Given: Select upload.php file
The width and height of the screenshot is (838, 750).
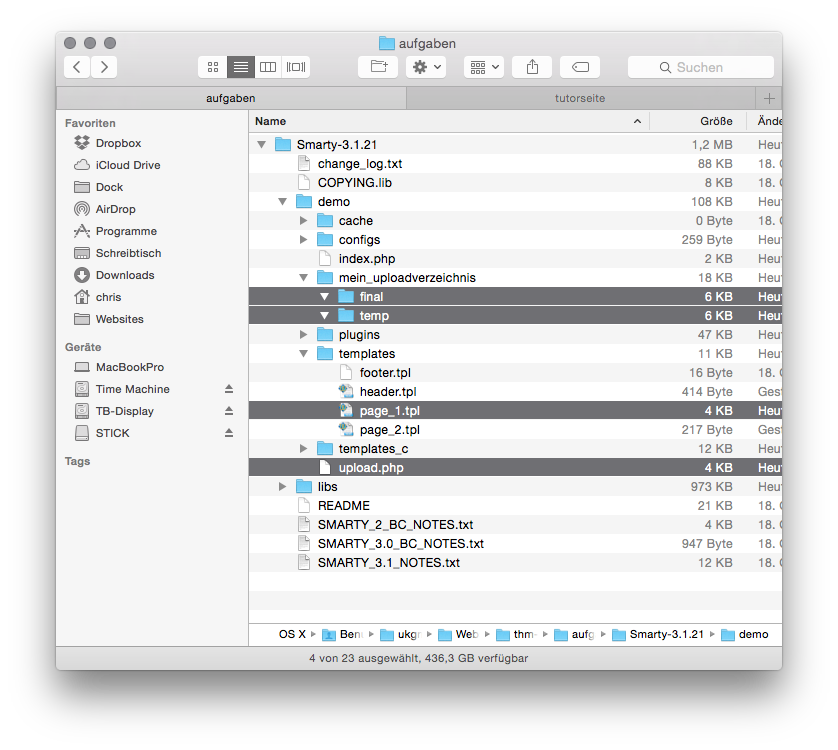Looking at the screenshot, I should coord(515,468).
